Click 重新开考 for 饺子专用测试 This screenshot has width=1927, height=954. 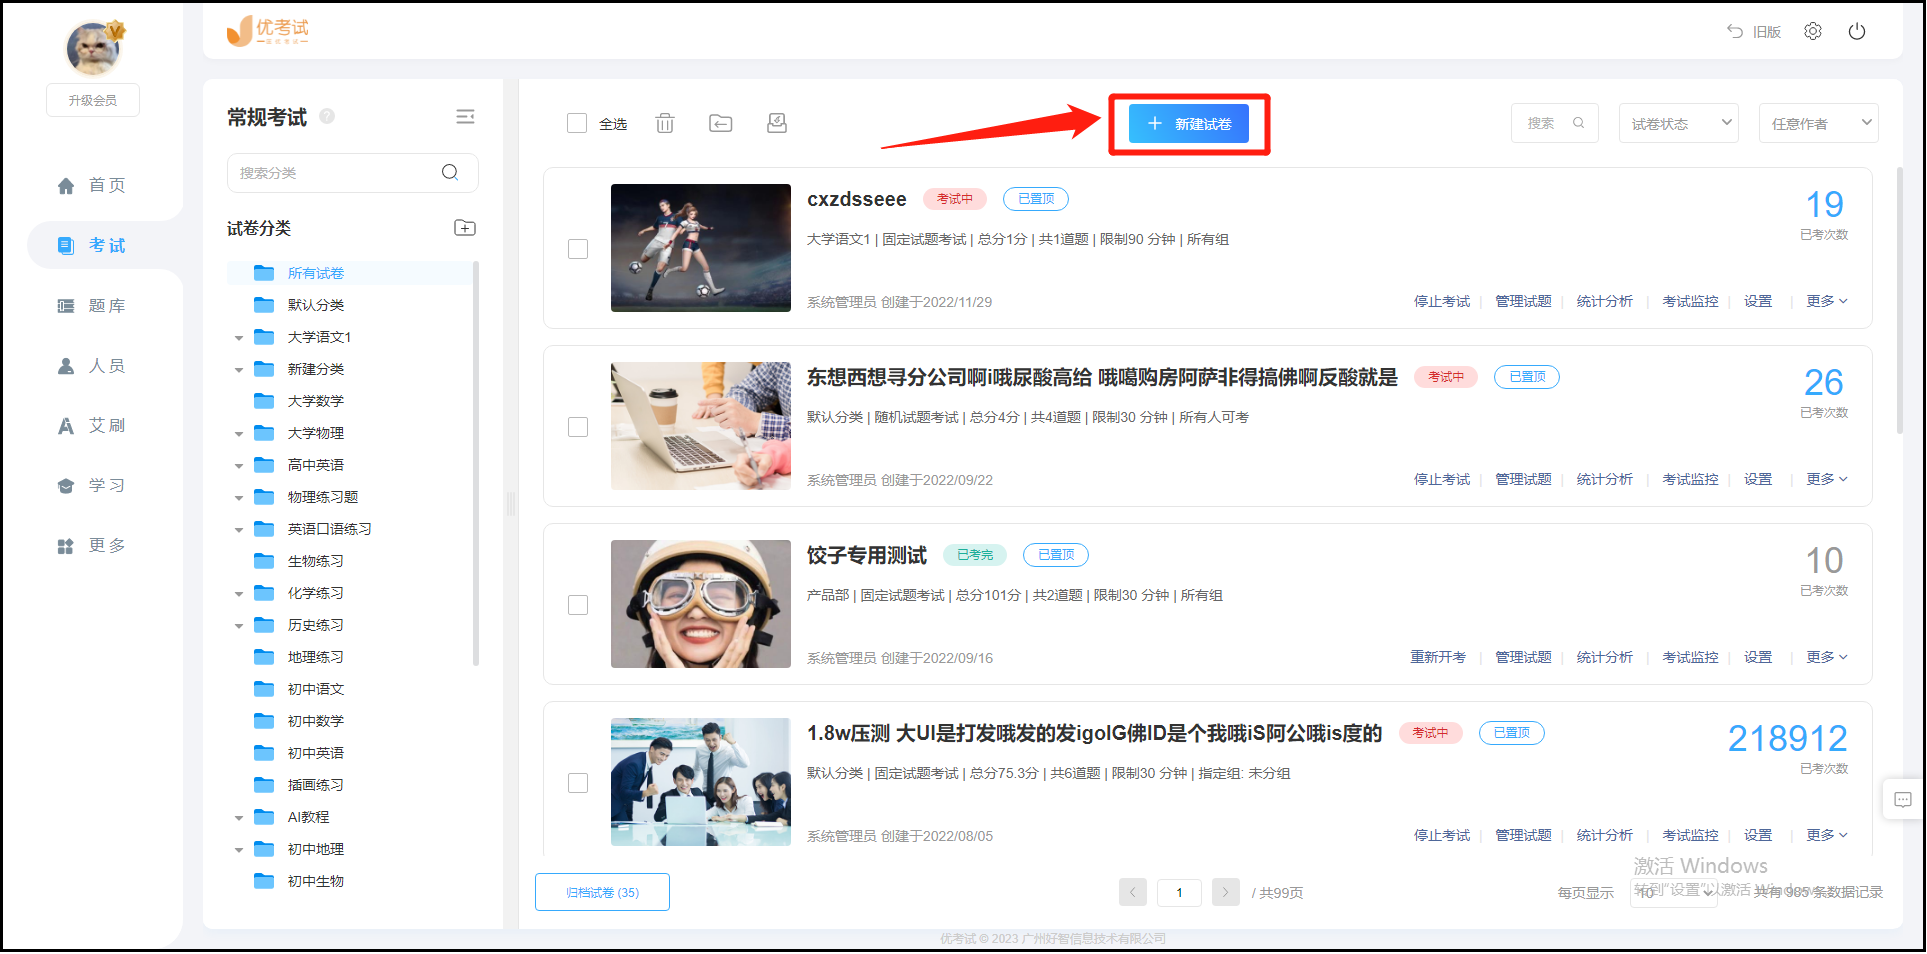(1438, 657)
